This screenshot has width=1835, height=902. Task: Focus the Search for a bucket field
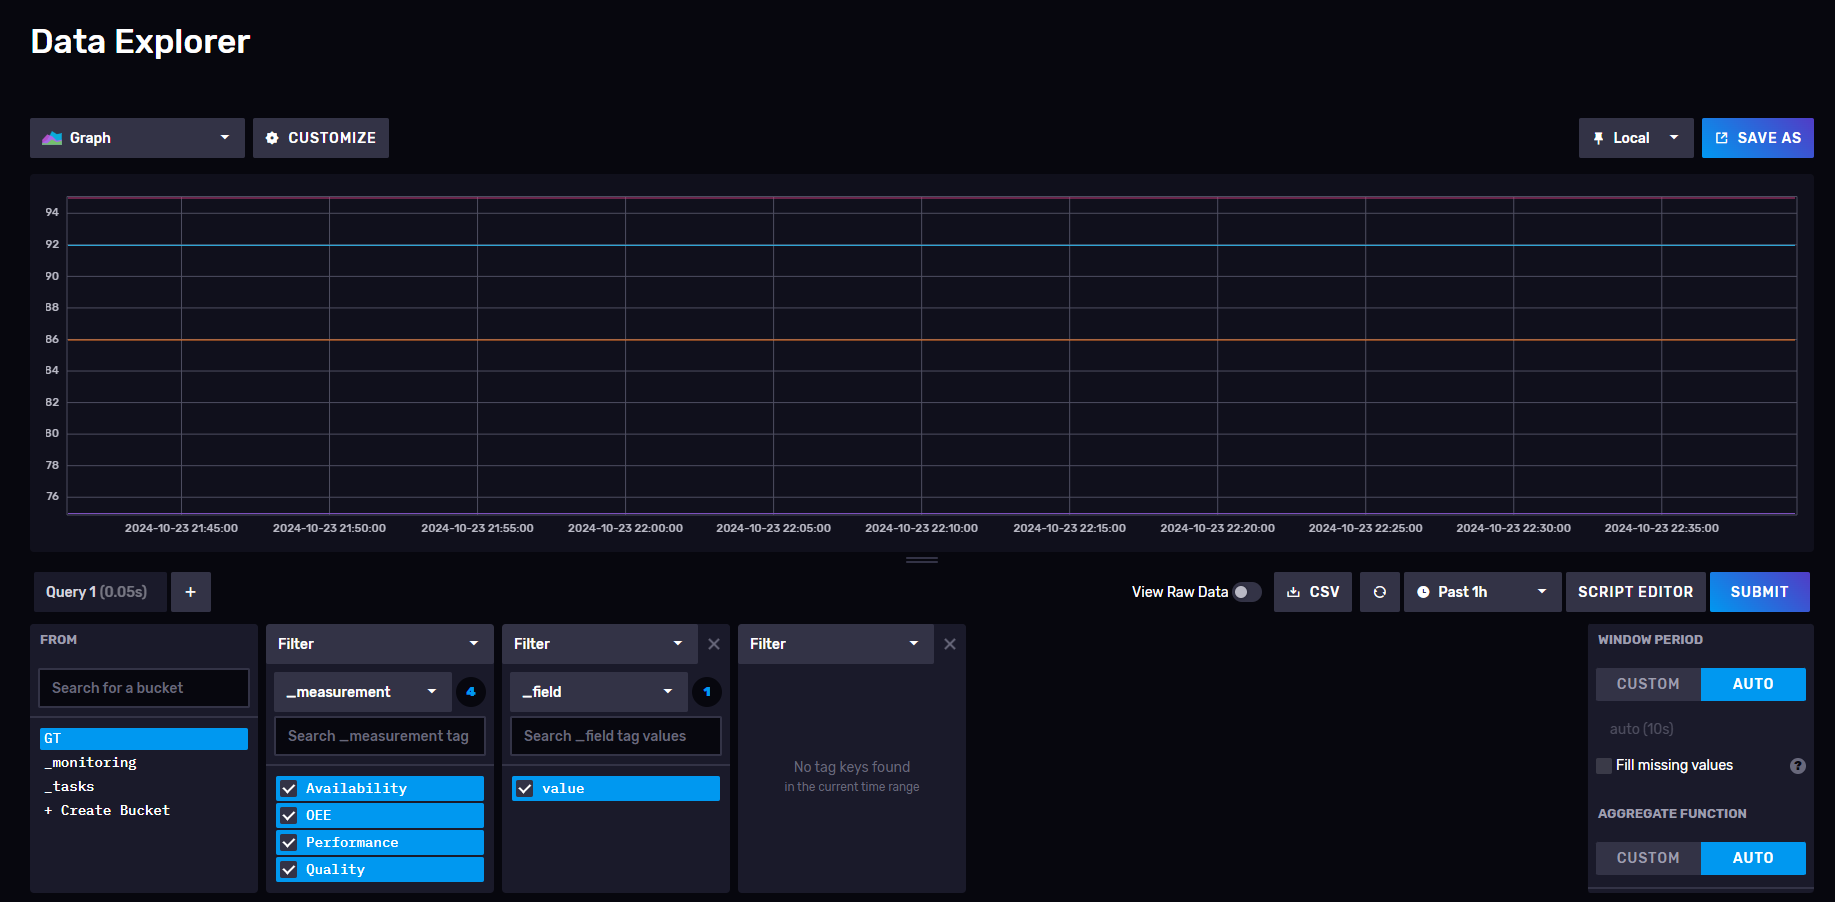pos(144,688)
